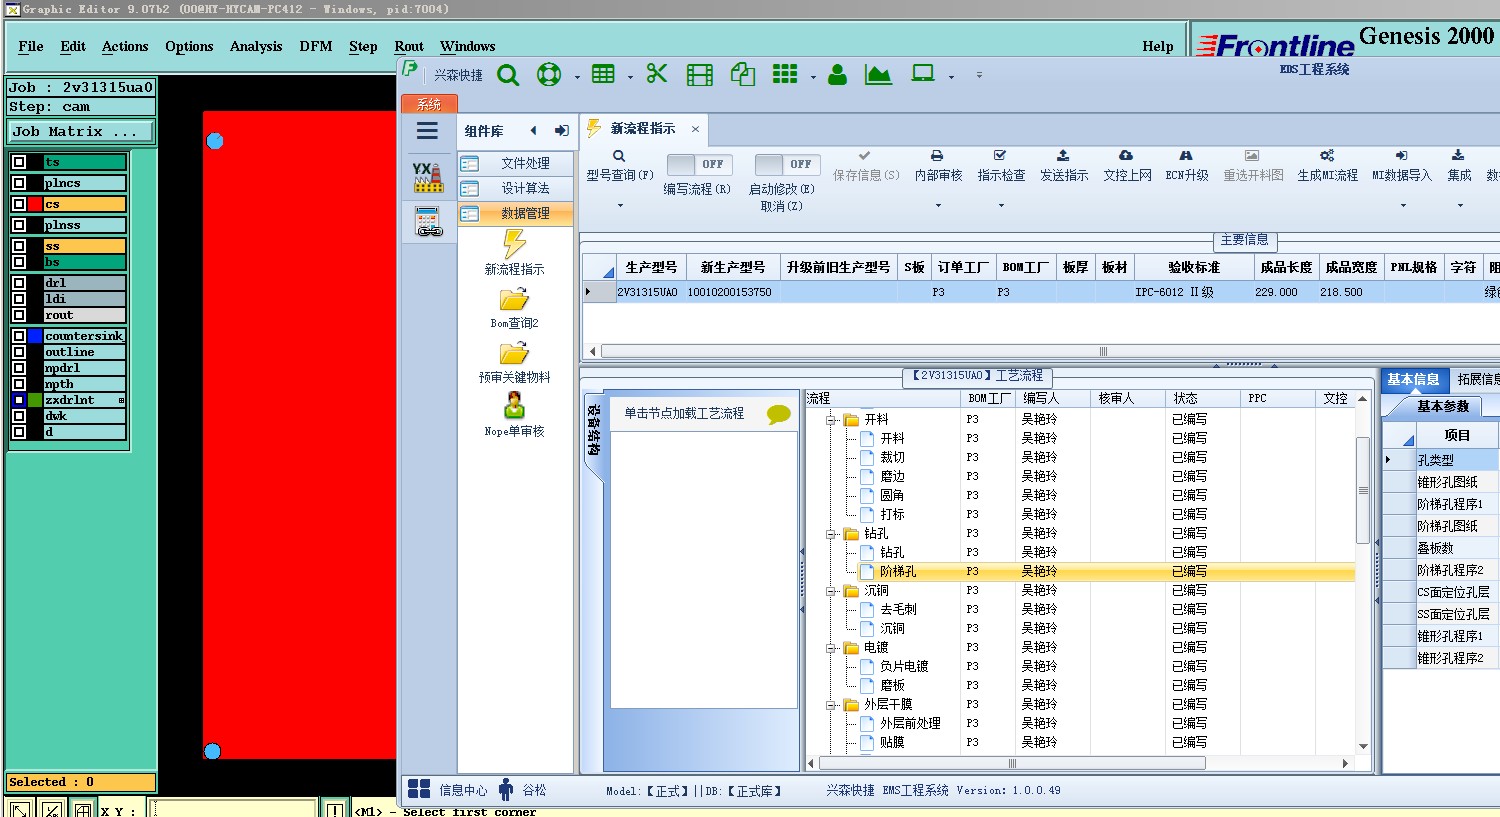This screenshot has height=817, width=1500.
Task: Open the DFM menu
Action: coord(316,46)
